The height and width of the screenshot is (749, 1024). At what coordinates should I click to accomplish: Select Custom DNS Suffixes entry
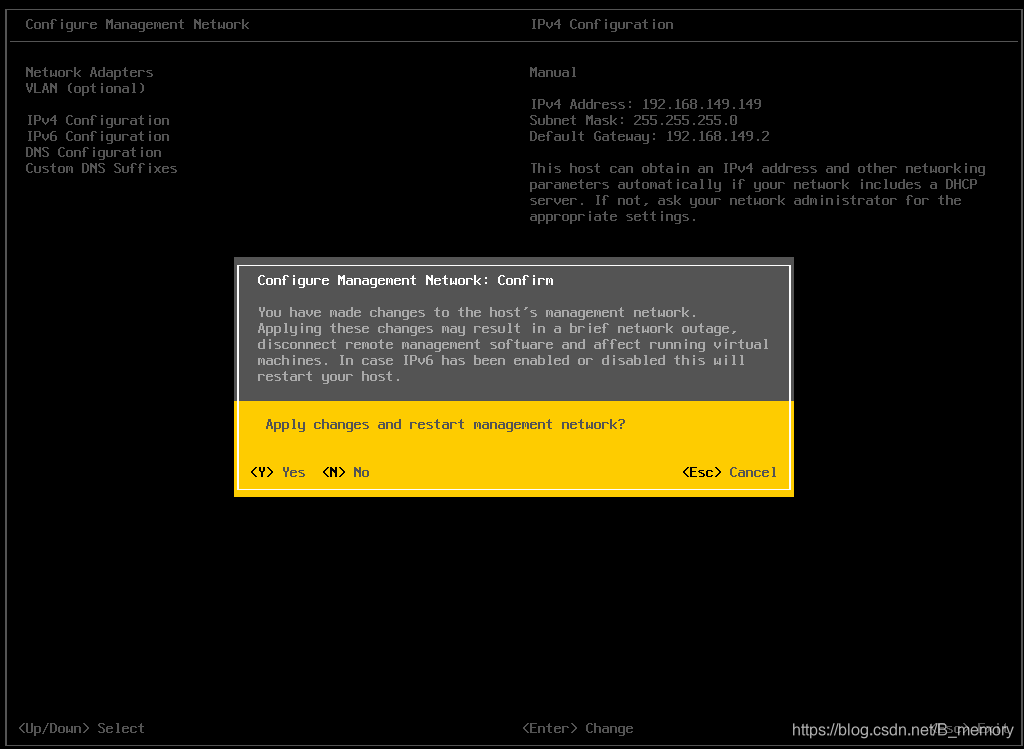101,168
